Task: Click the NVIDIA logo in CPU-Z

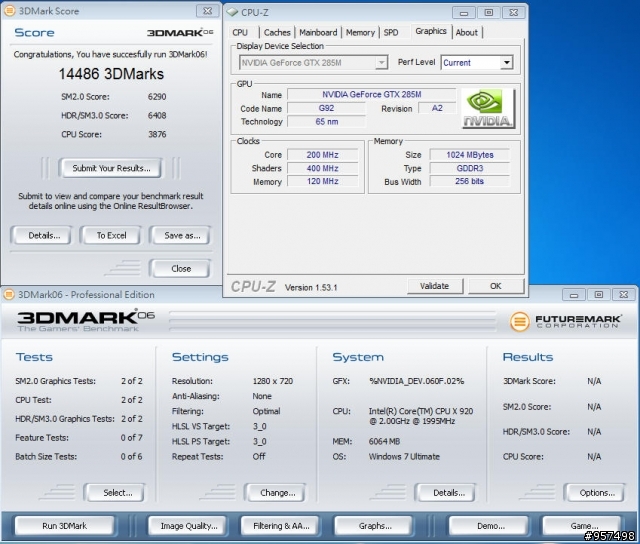Action: [x=488, y=109]
